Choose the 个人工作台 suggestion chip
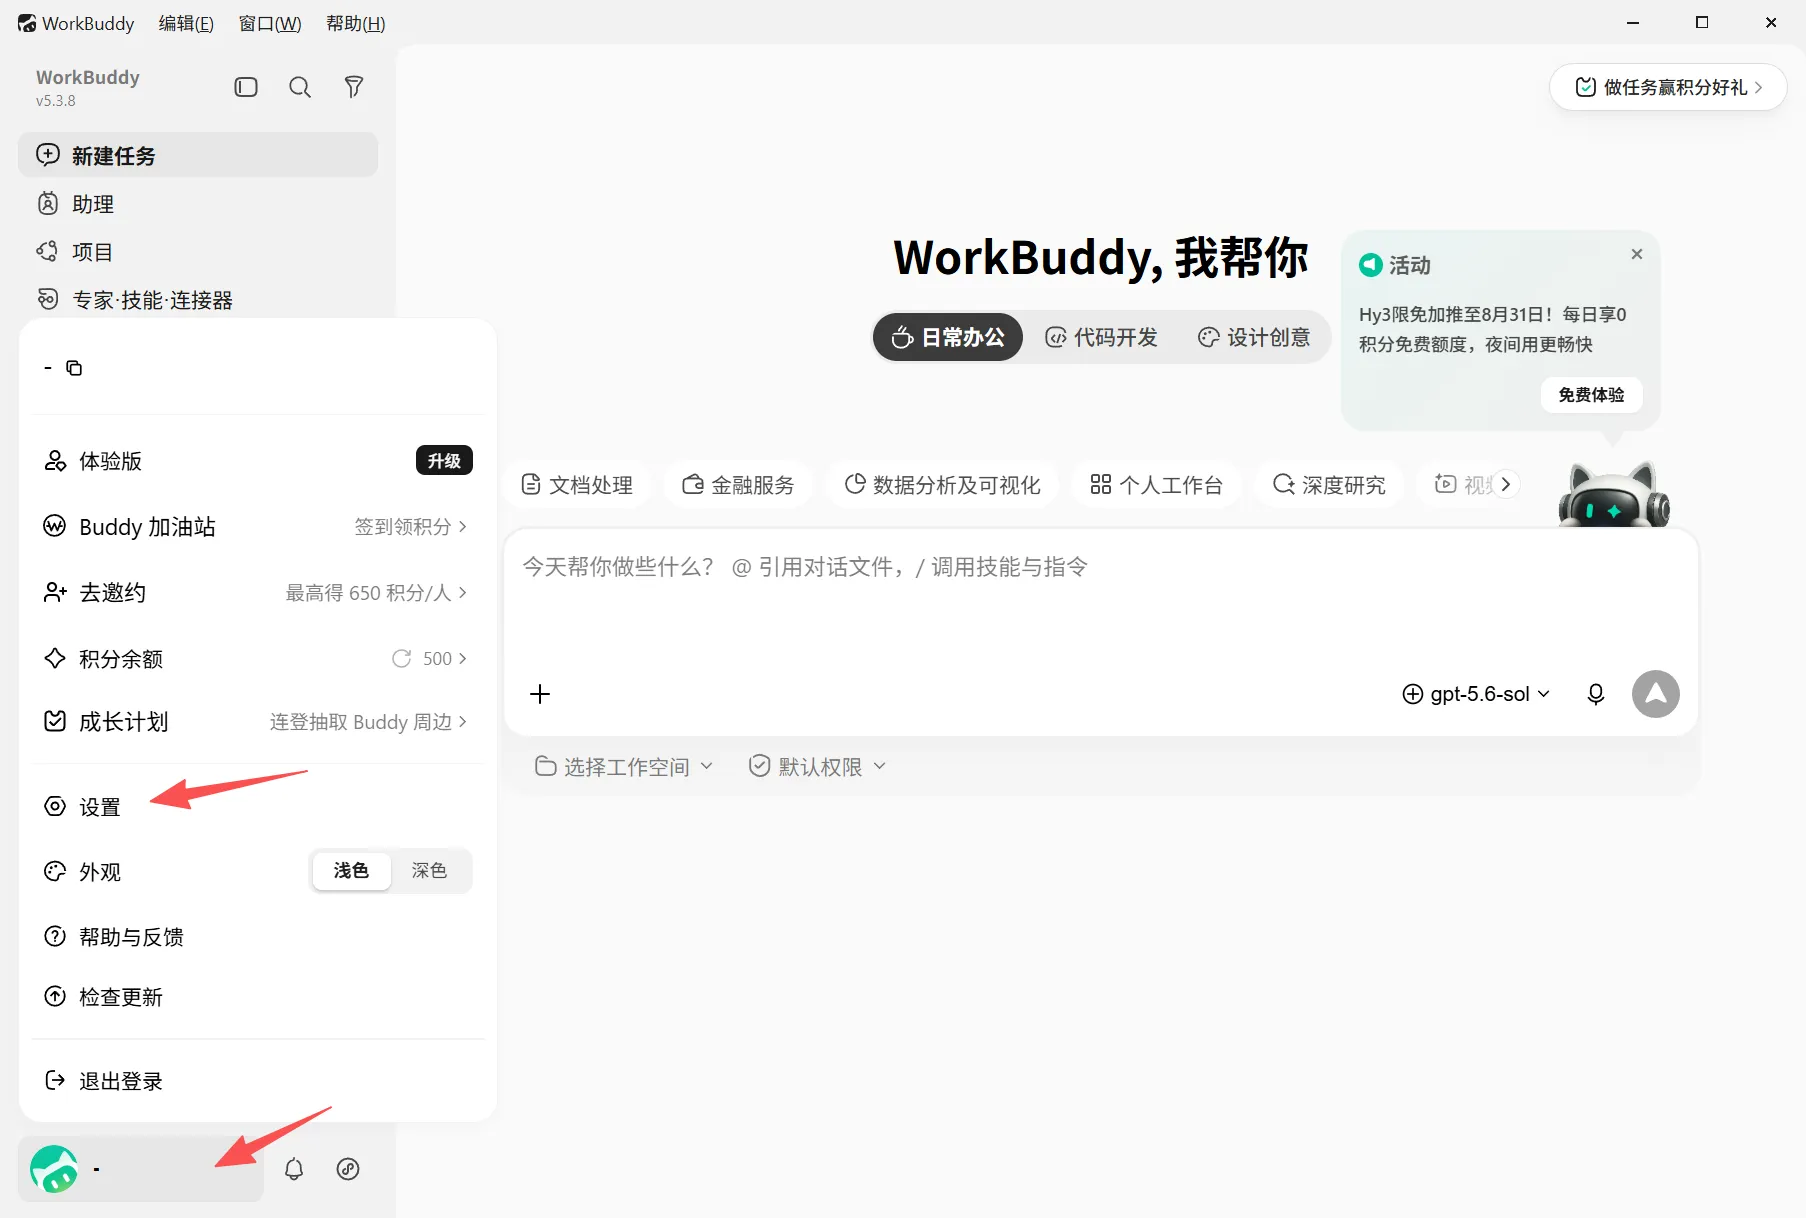Image resolution: width=1806 pixels, height=1218 pixels. tap(1157, 485)
